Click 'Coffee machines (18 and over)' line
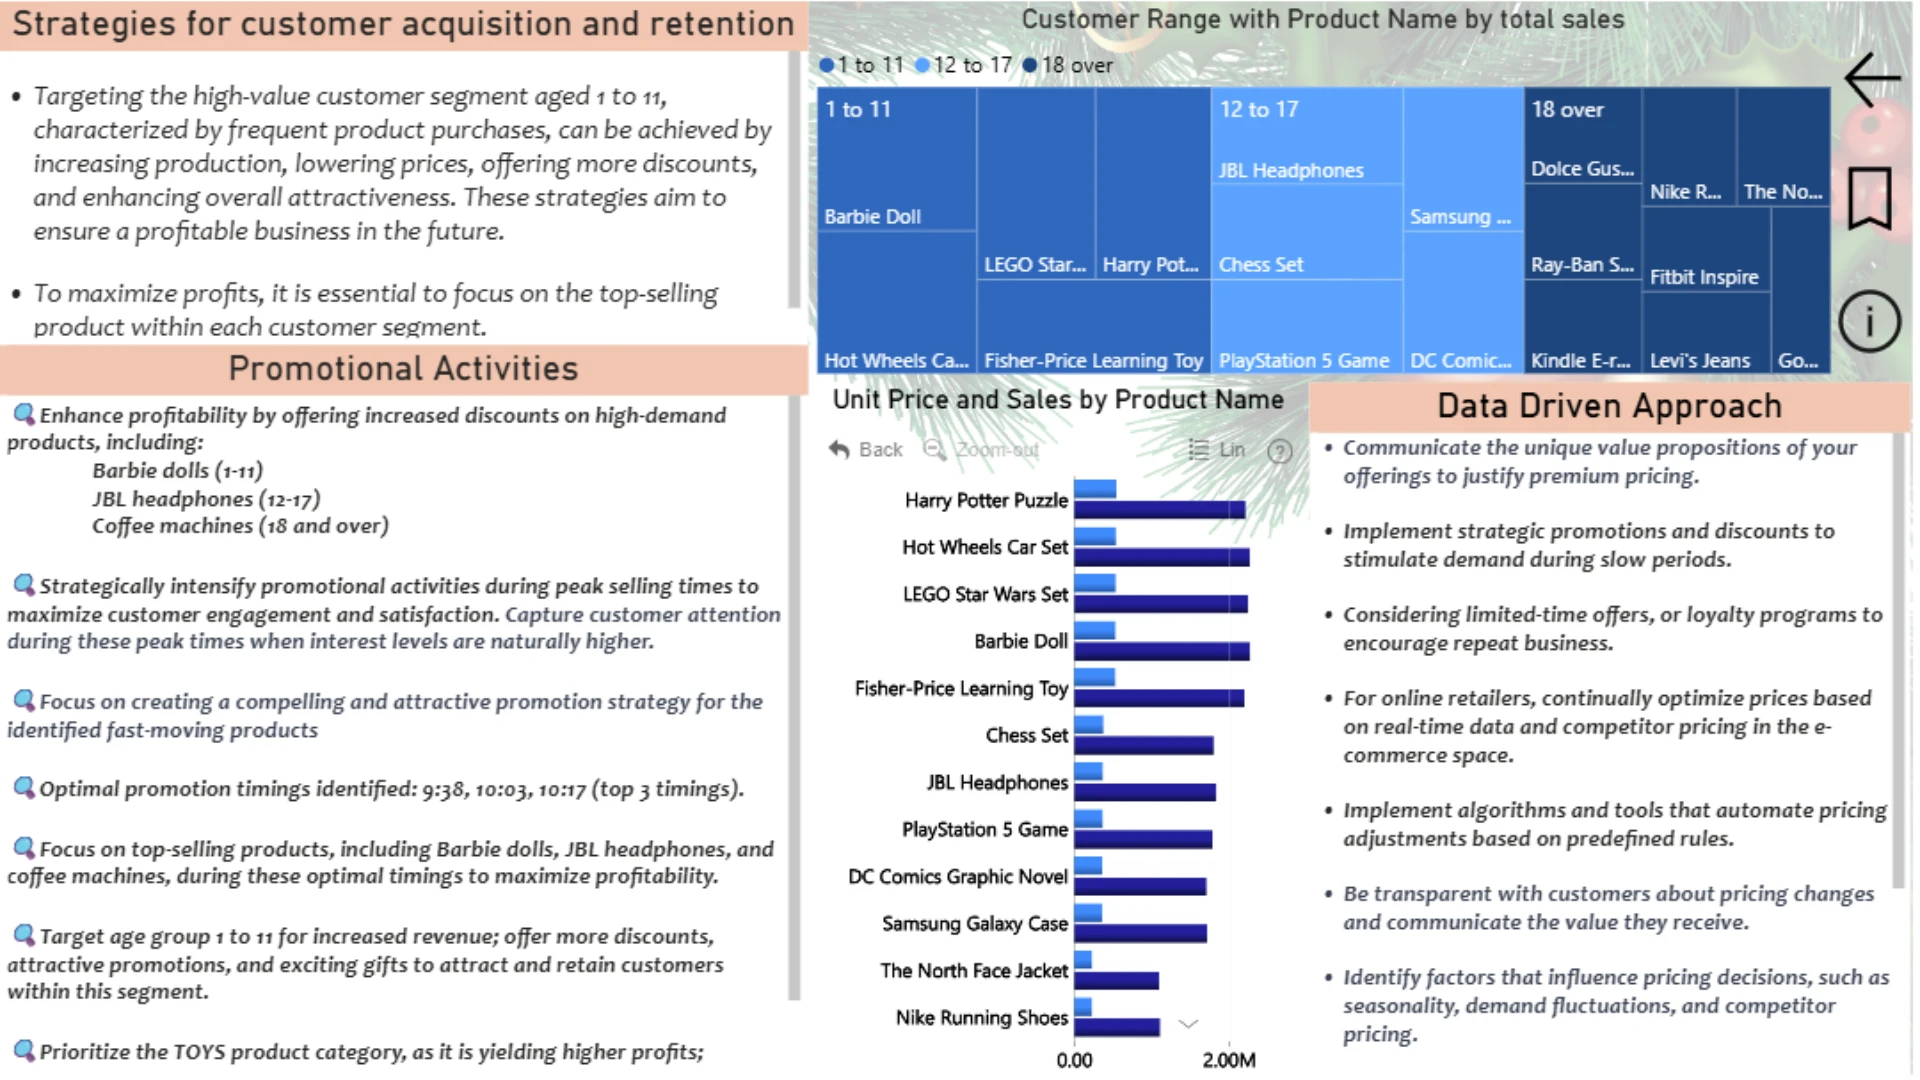The width and height of the screenshot is (1920, 1080). point(240,525)
